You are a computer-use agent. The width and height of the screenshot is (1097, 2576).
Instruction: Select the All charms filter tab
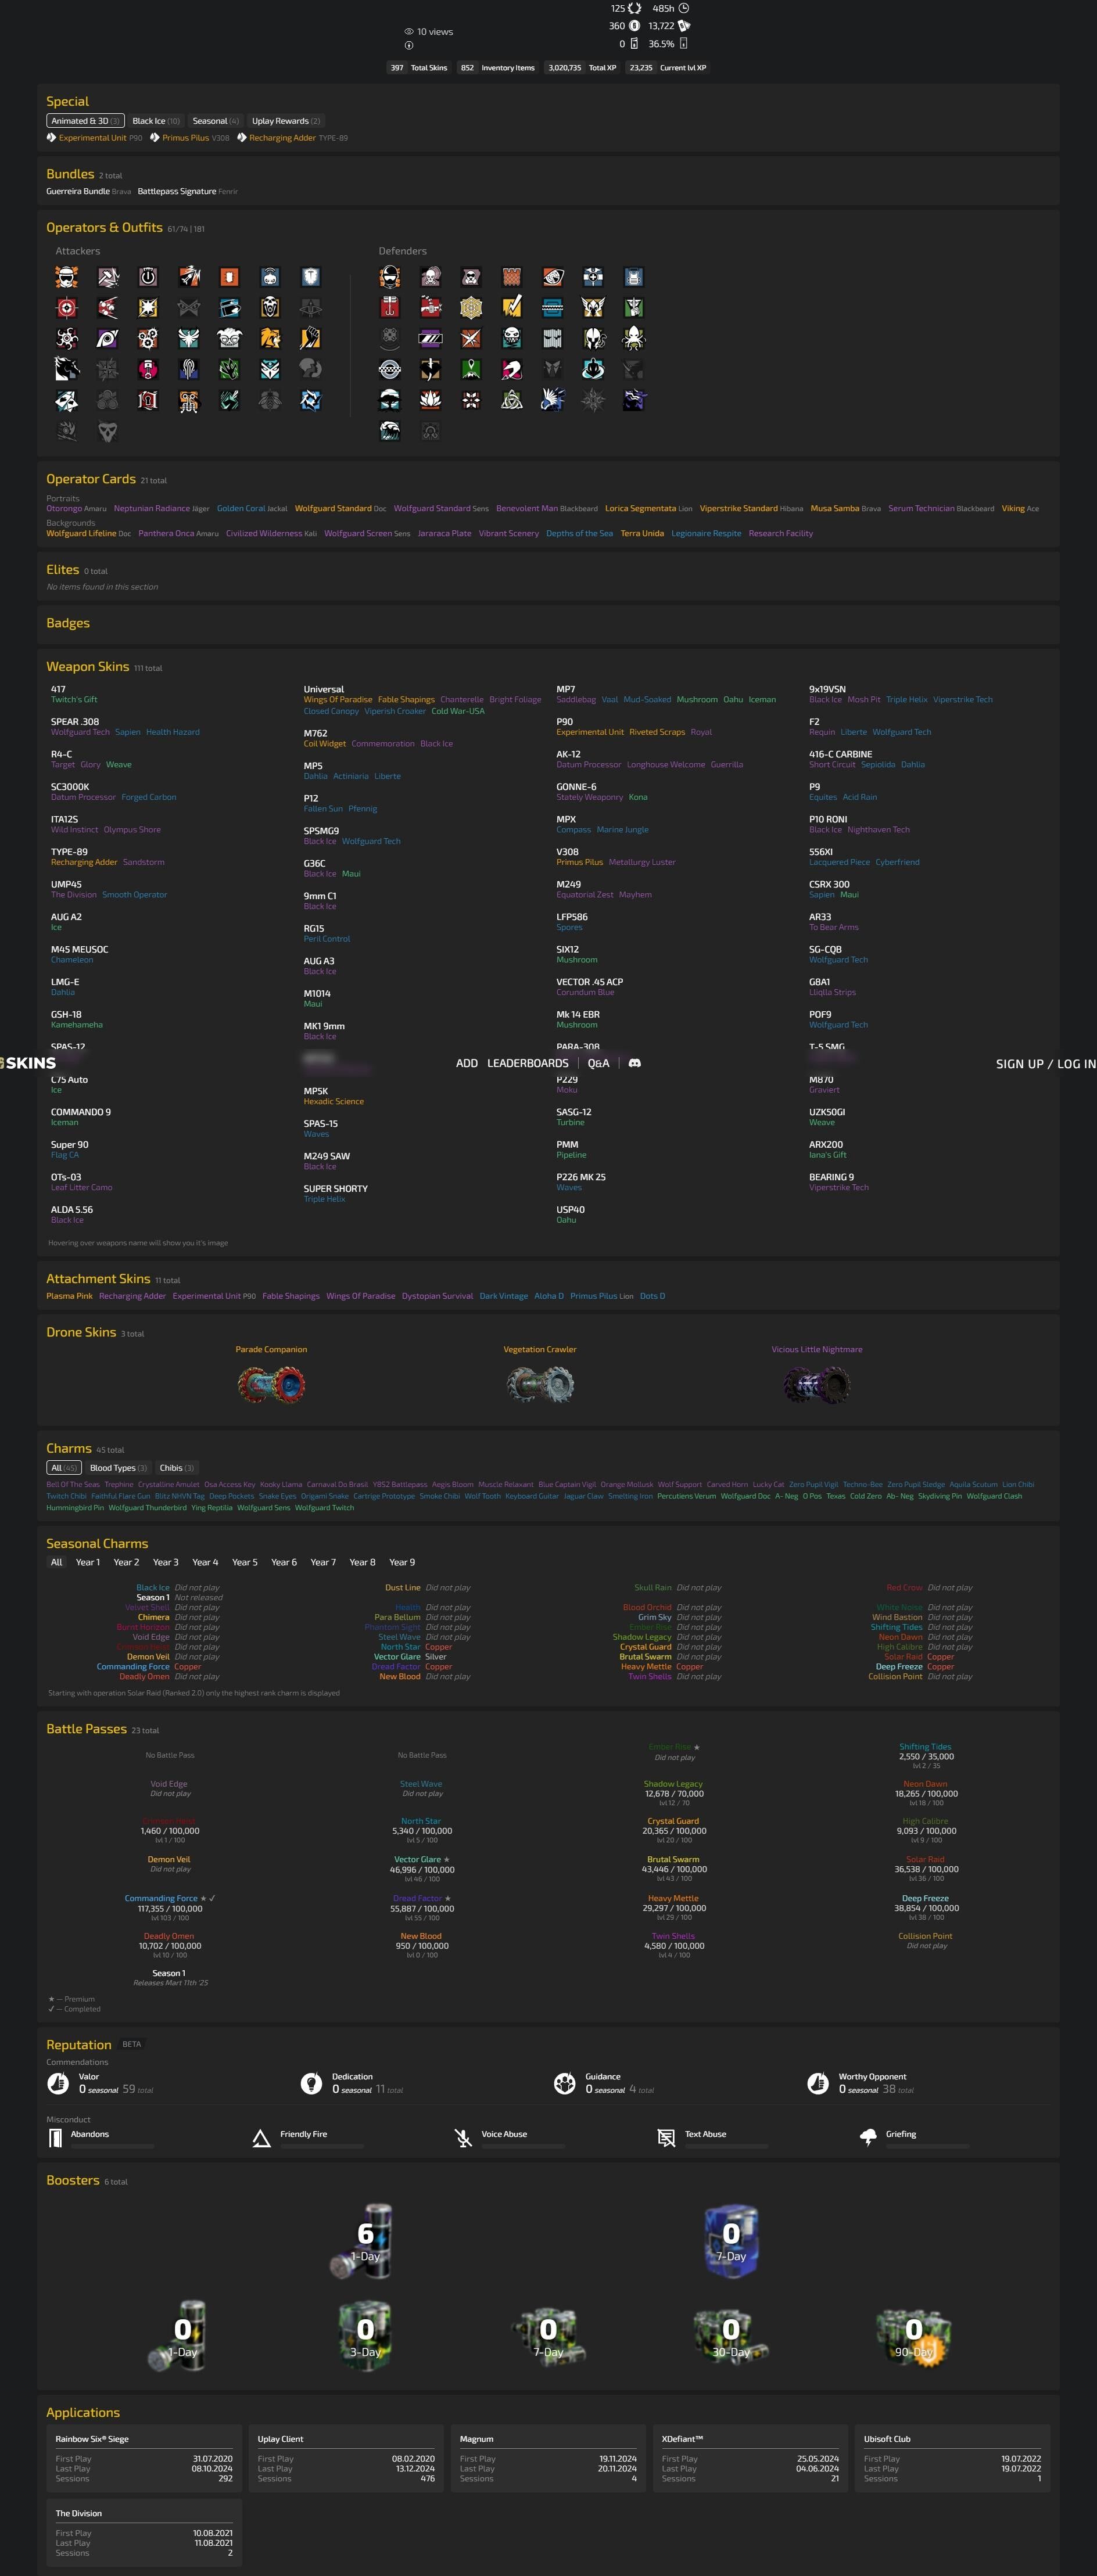tap(64, 1468)
